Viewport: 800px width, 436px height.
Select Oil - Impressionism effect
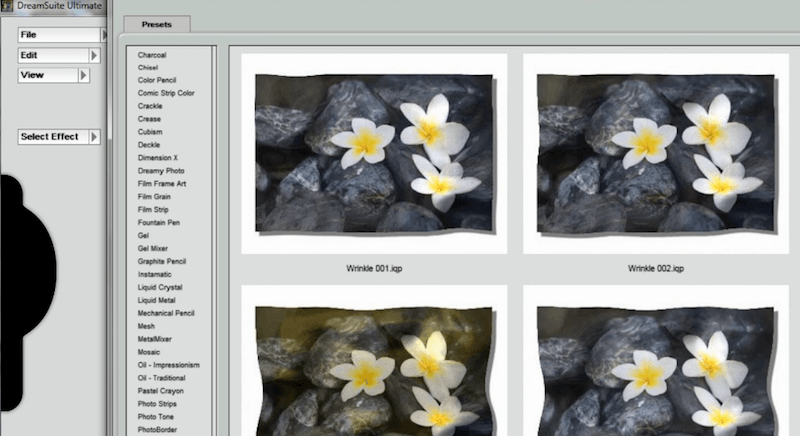pyautogui.click(x=168, y=365)
